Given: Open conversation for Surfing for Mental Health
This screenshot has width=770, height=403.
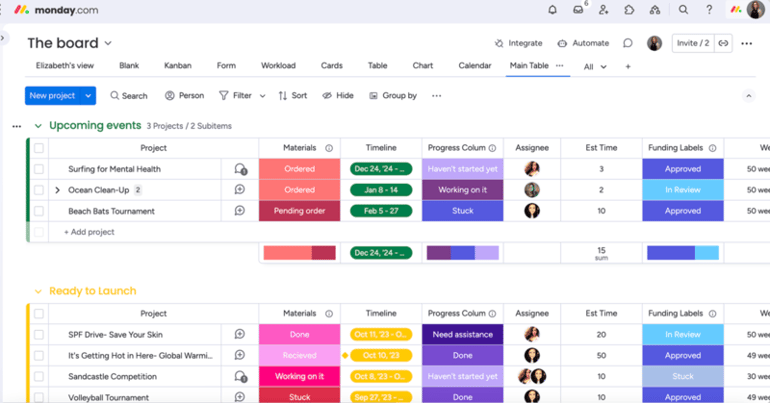Looking at the screenshot, I should pyautogui.click(x=240, y=169).
